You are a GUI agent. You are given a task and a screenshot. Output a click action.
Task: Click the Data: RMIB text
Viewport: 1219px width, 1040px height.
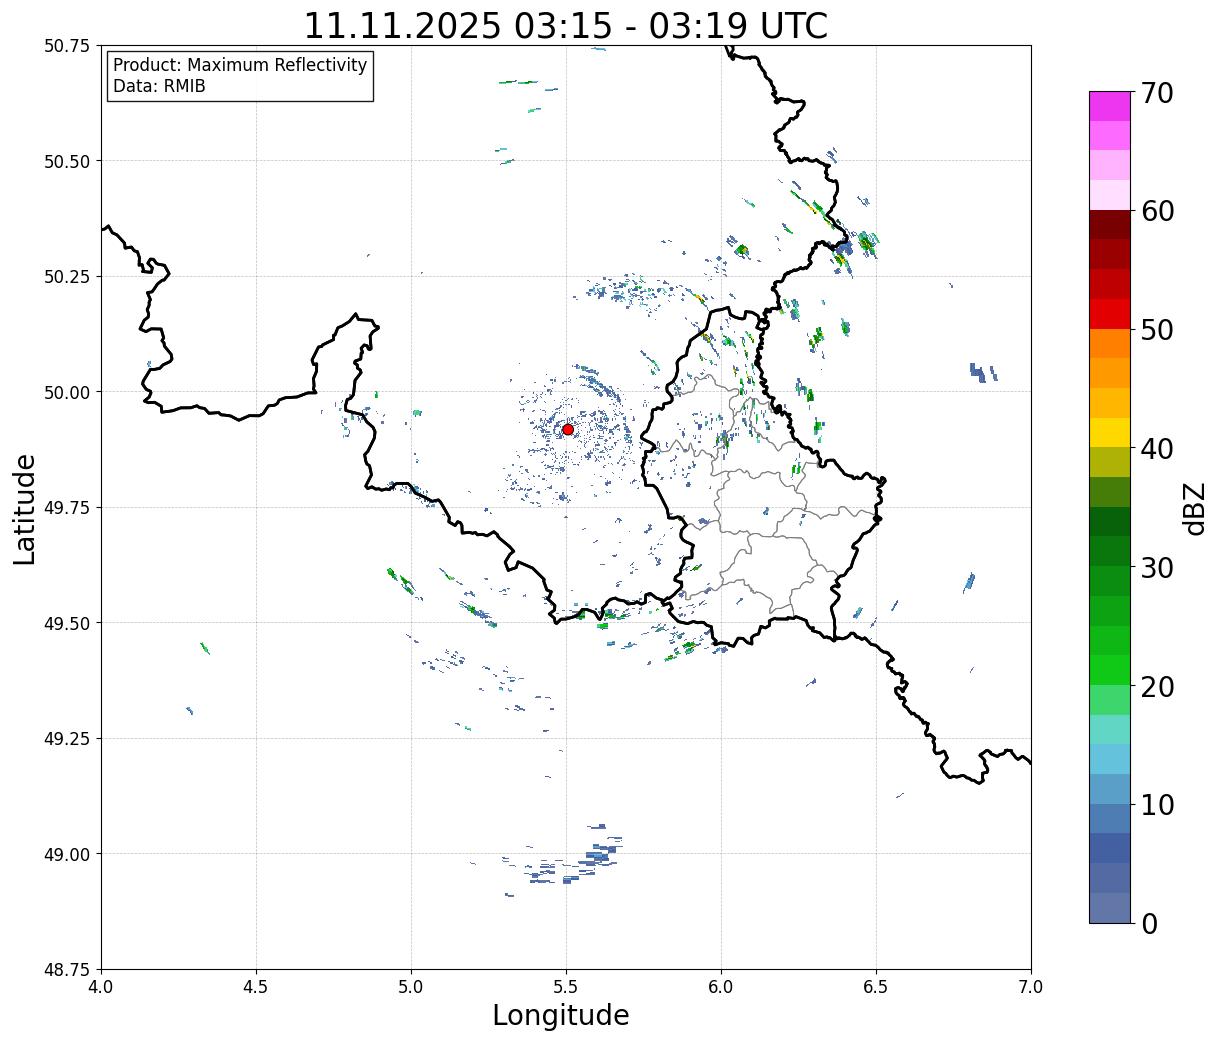point(159,87)
